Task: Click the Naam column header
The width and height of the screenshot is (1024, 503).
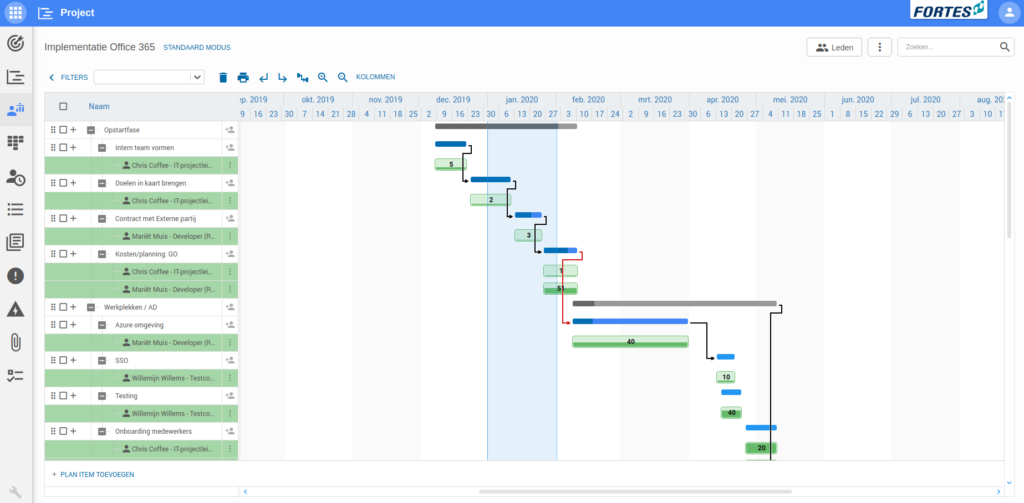Action: point(99,106)
